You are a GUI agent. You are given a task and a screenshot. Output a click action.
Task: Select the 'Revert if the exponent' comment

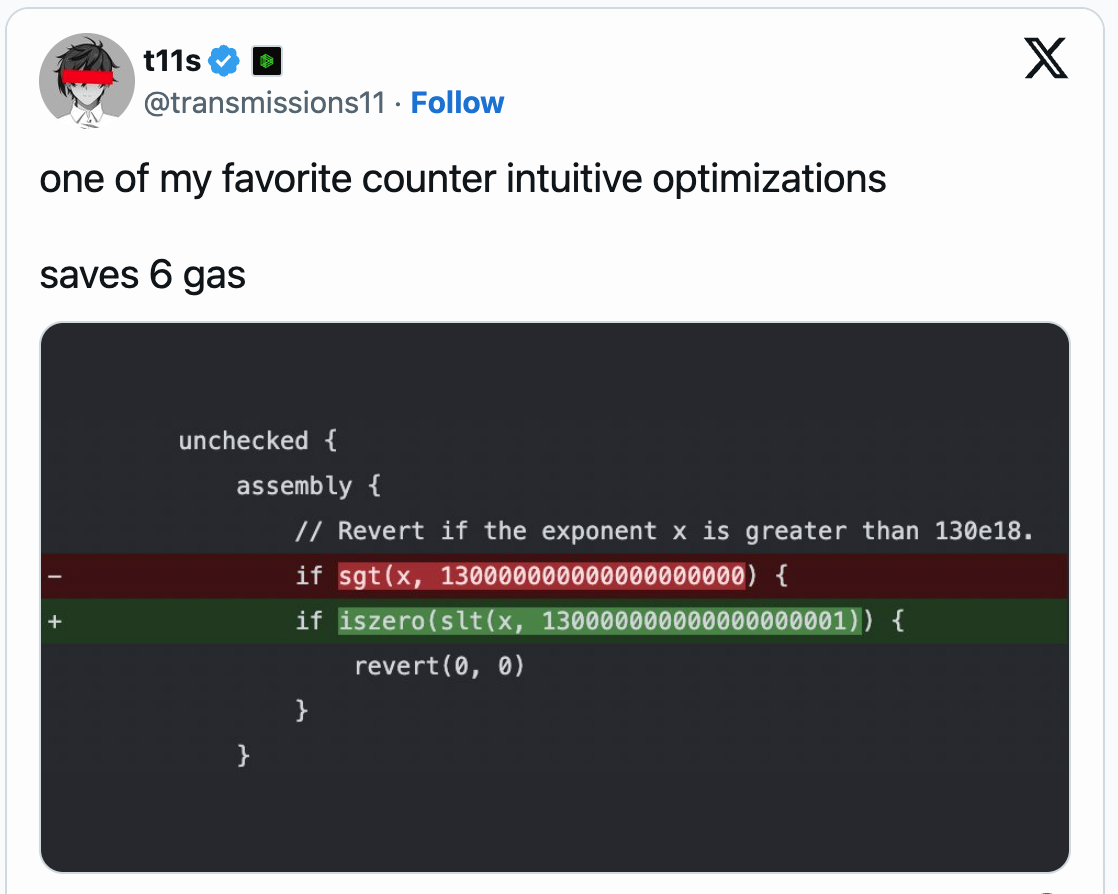tap(663, 531)
